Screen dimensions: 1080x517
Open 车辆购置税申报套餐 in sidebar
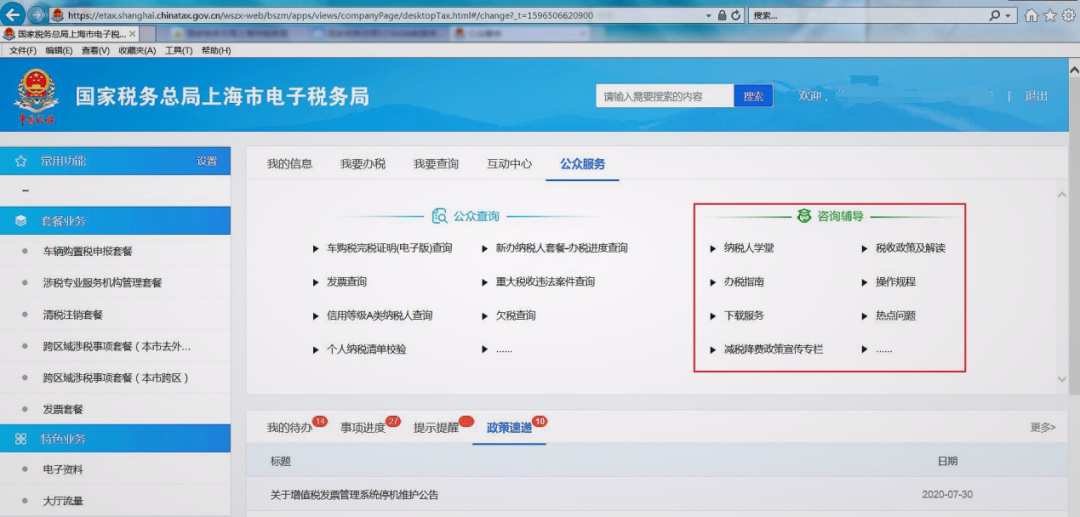pyautogui.click(x=87, y=251)
